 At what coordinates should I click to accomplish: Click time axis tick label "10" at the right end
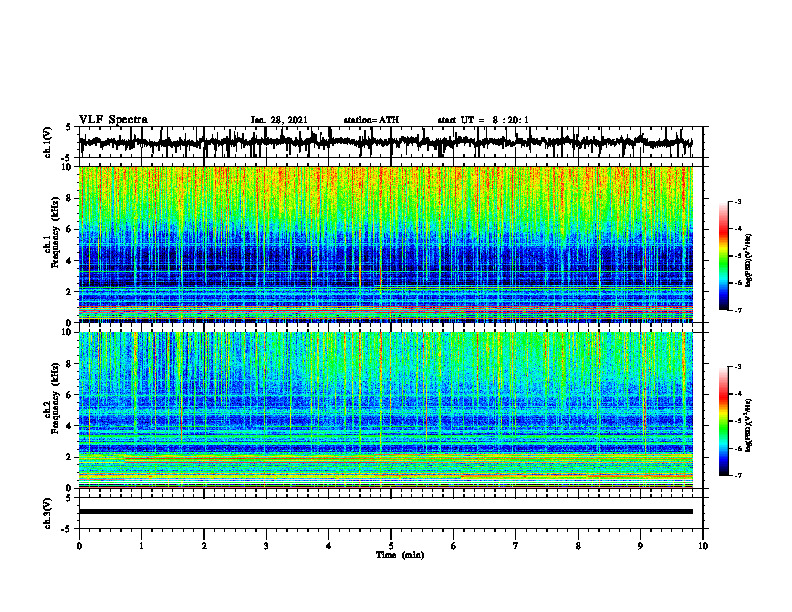click(x=703, y=546)
